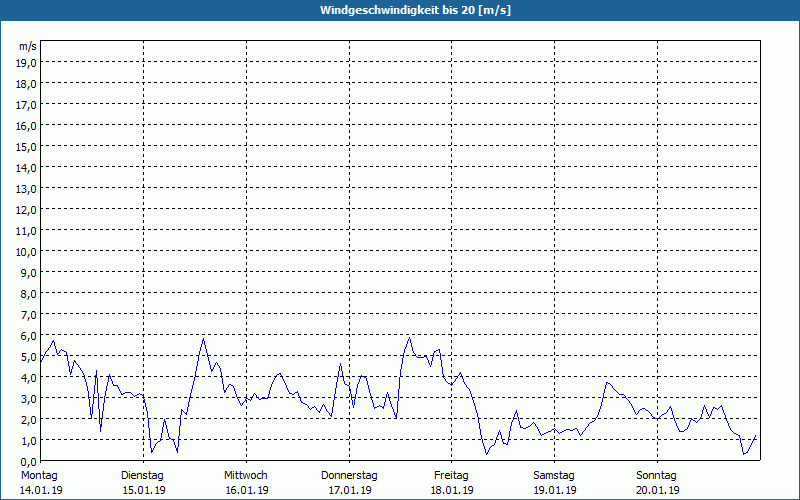Select the 'Samstag' day label
Image resolution: width=800 pixels, height=500 pixels.
[554, 476]
